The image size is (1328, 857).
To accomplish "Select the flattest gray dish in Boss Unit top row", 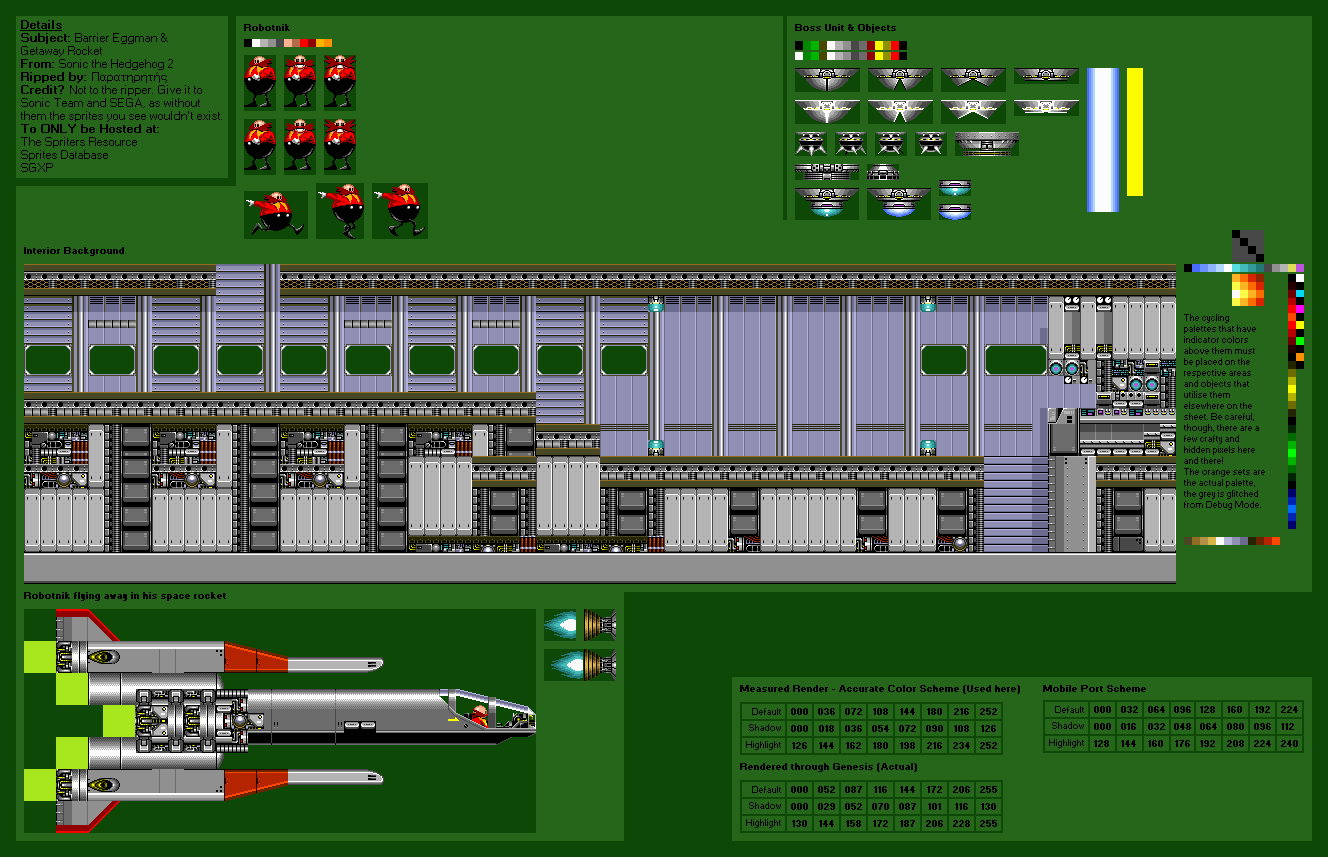I will point(1046,76).
